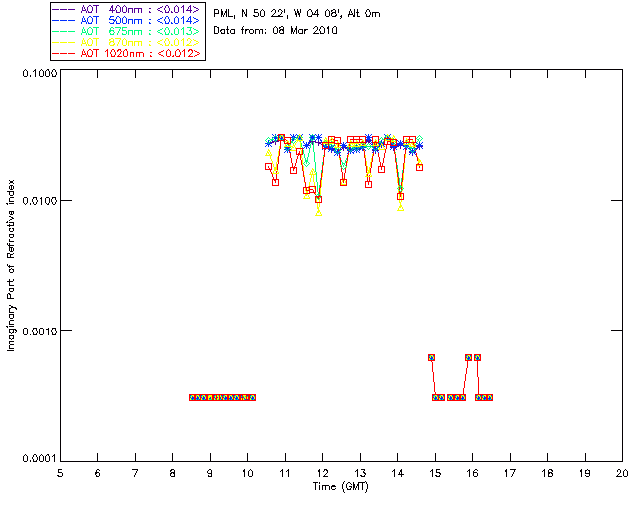The image size is (640, 512).
Task: Click the x-axis tick label 7
Action: coord(135,473)
